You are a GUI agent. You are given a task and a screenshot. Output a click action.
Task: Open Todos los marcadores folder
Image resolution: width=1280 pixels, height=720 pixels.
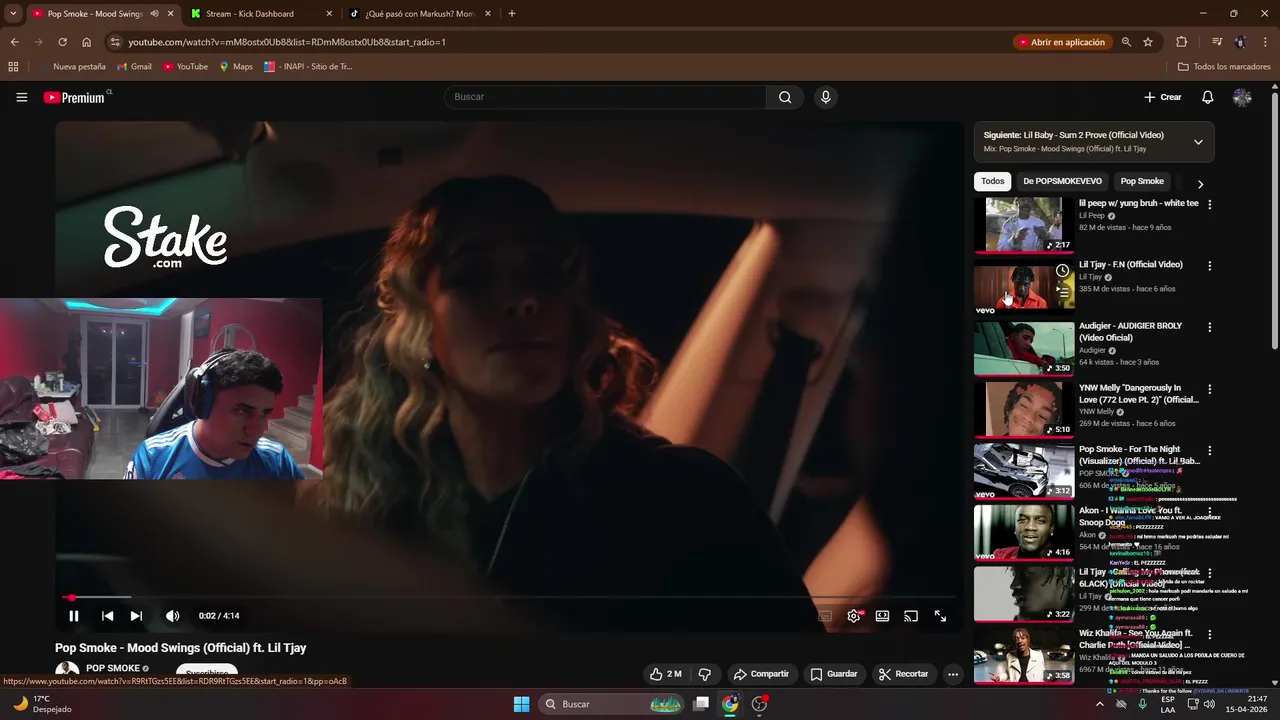point(1224,67)
